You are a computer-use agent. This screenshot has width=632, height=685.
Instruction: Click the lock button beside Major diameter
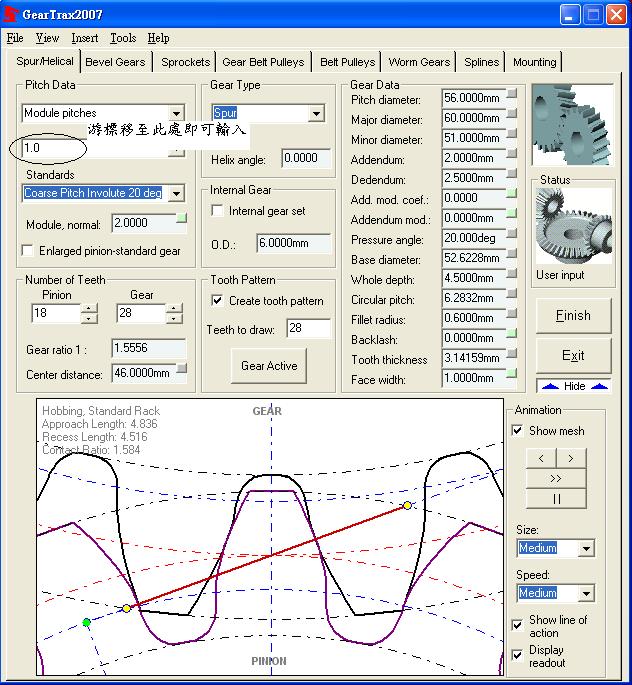511,114
